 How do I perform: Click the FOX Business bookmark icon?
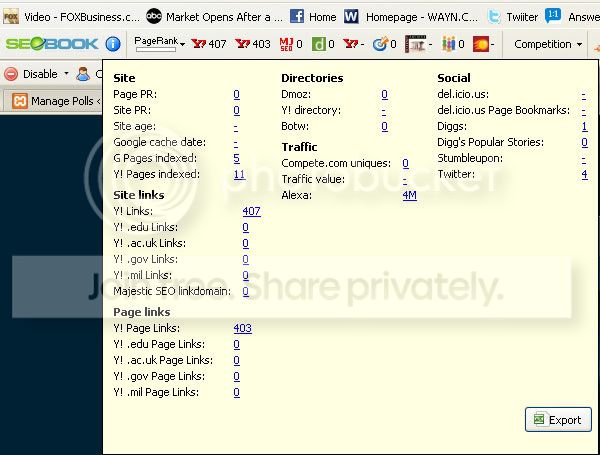pos(11,17)
